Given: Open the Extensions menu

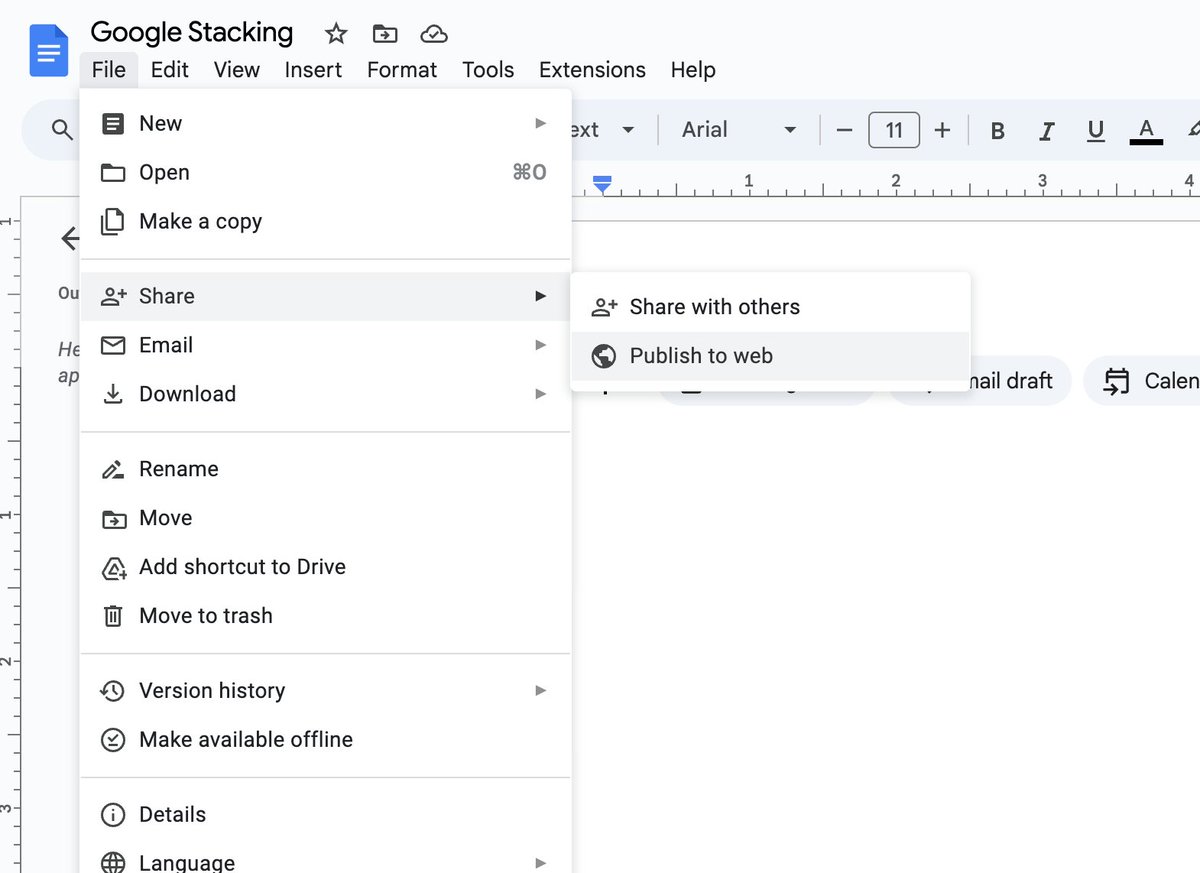Looking at the screenshot, I should 592,70.
